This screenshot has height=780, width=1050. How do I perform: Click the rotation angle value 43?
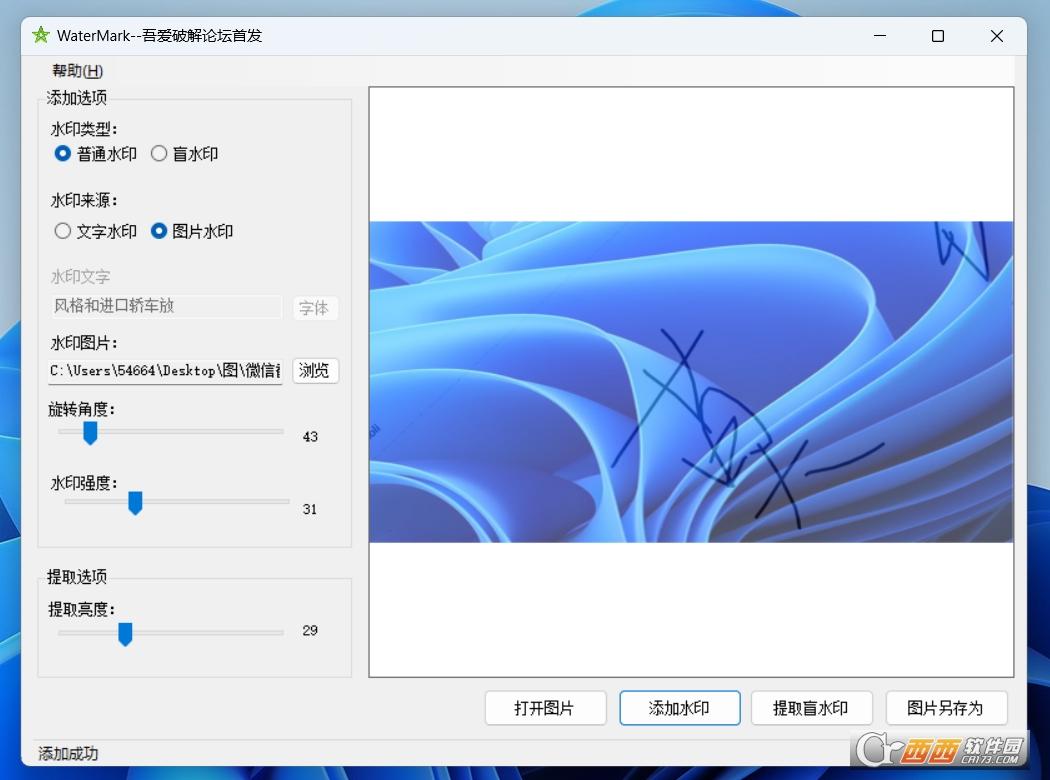310,437
